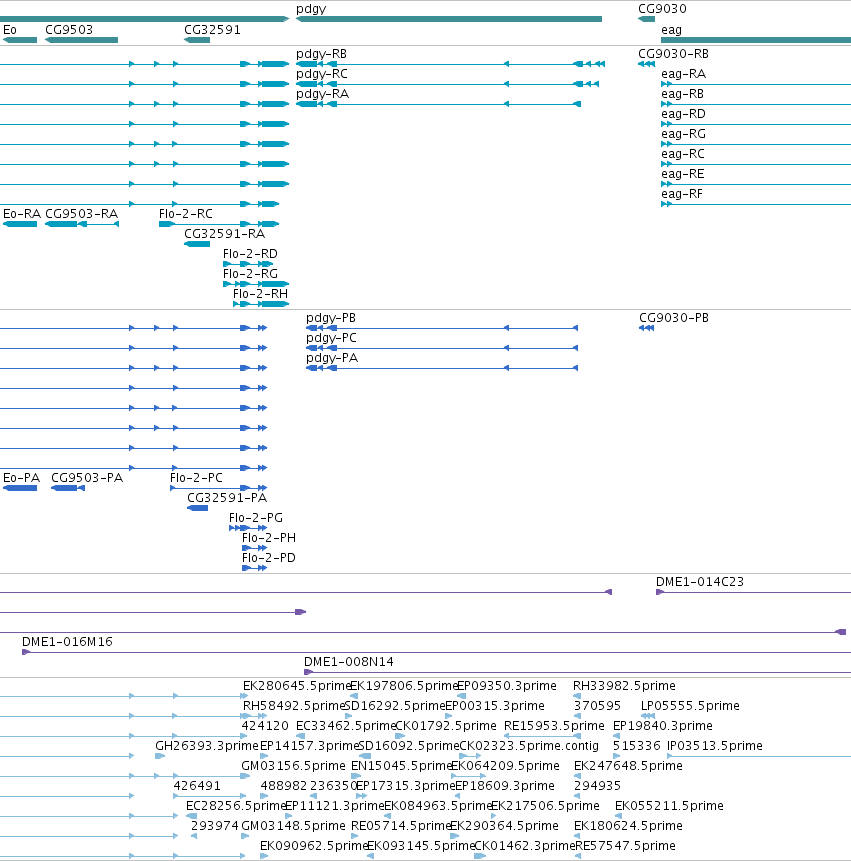The width and height of the screenshot is (851, 861).
Task: Select eag-RG transcript
Action: [x=756, y=144]
